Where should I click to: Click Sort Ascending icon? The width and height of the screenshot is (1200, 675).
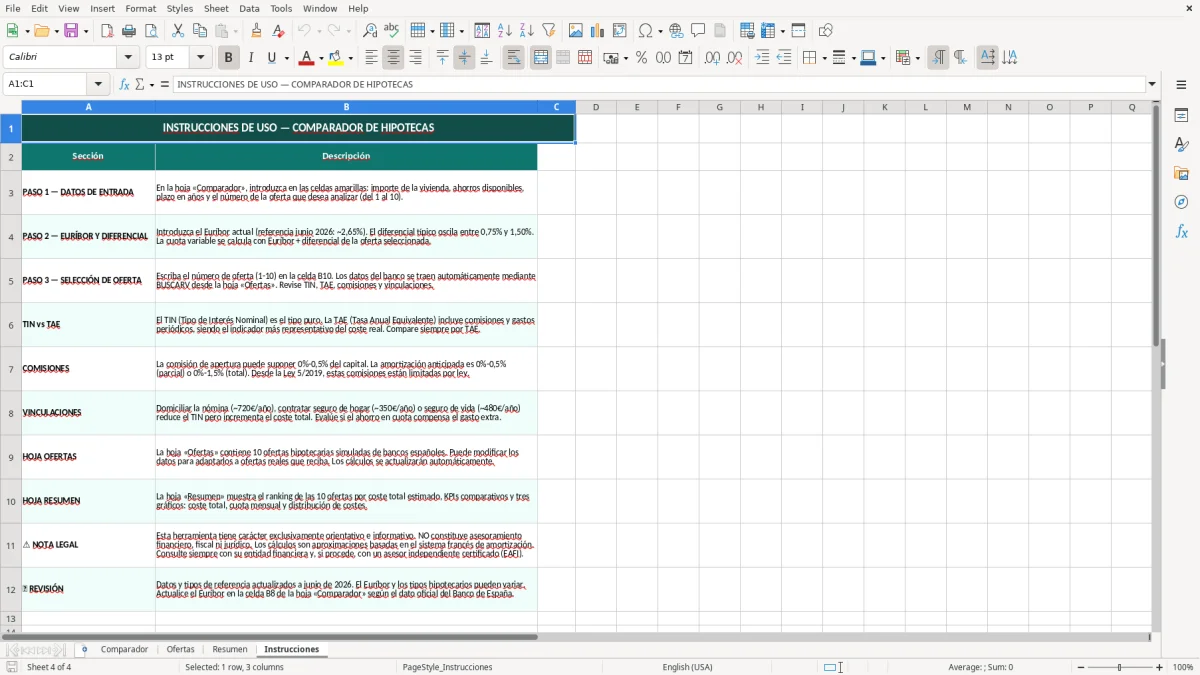504,31
